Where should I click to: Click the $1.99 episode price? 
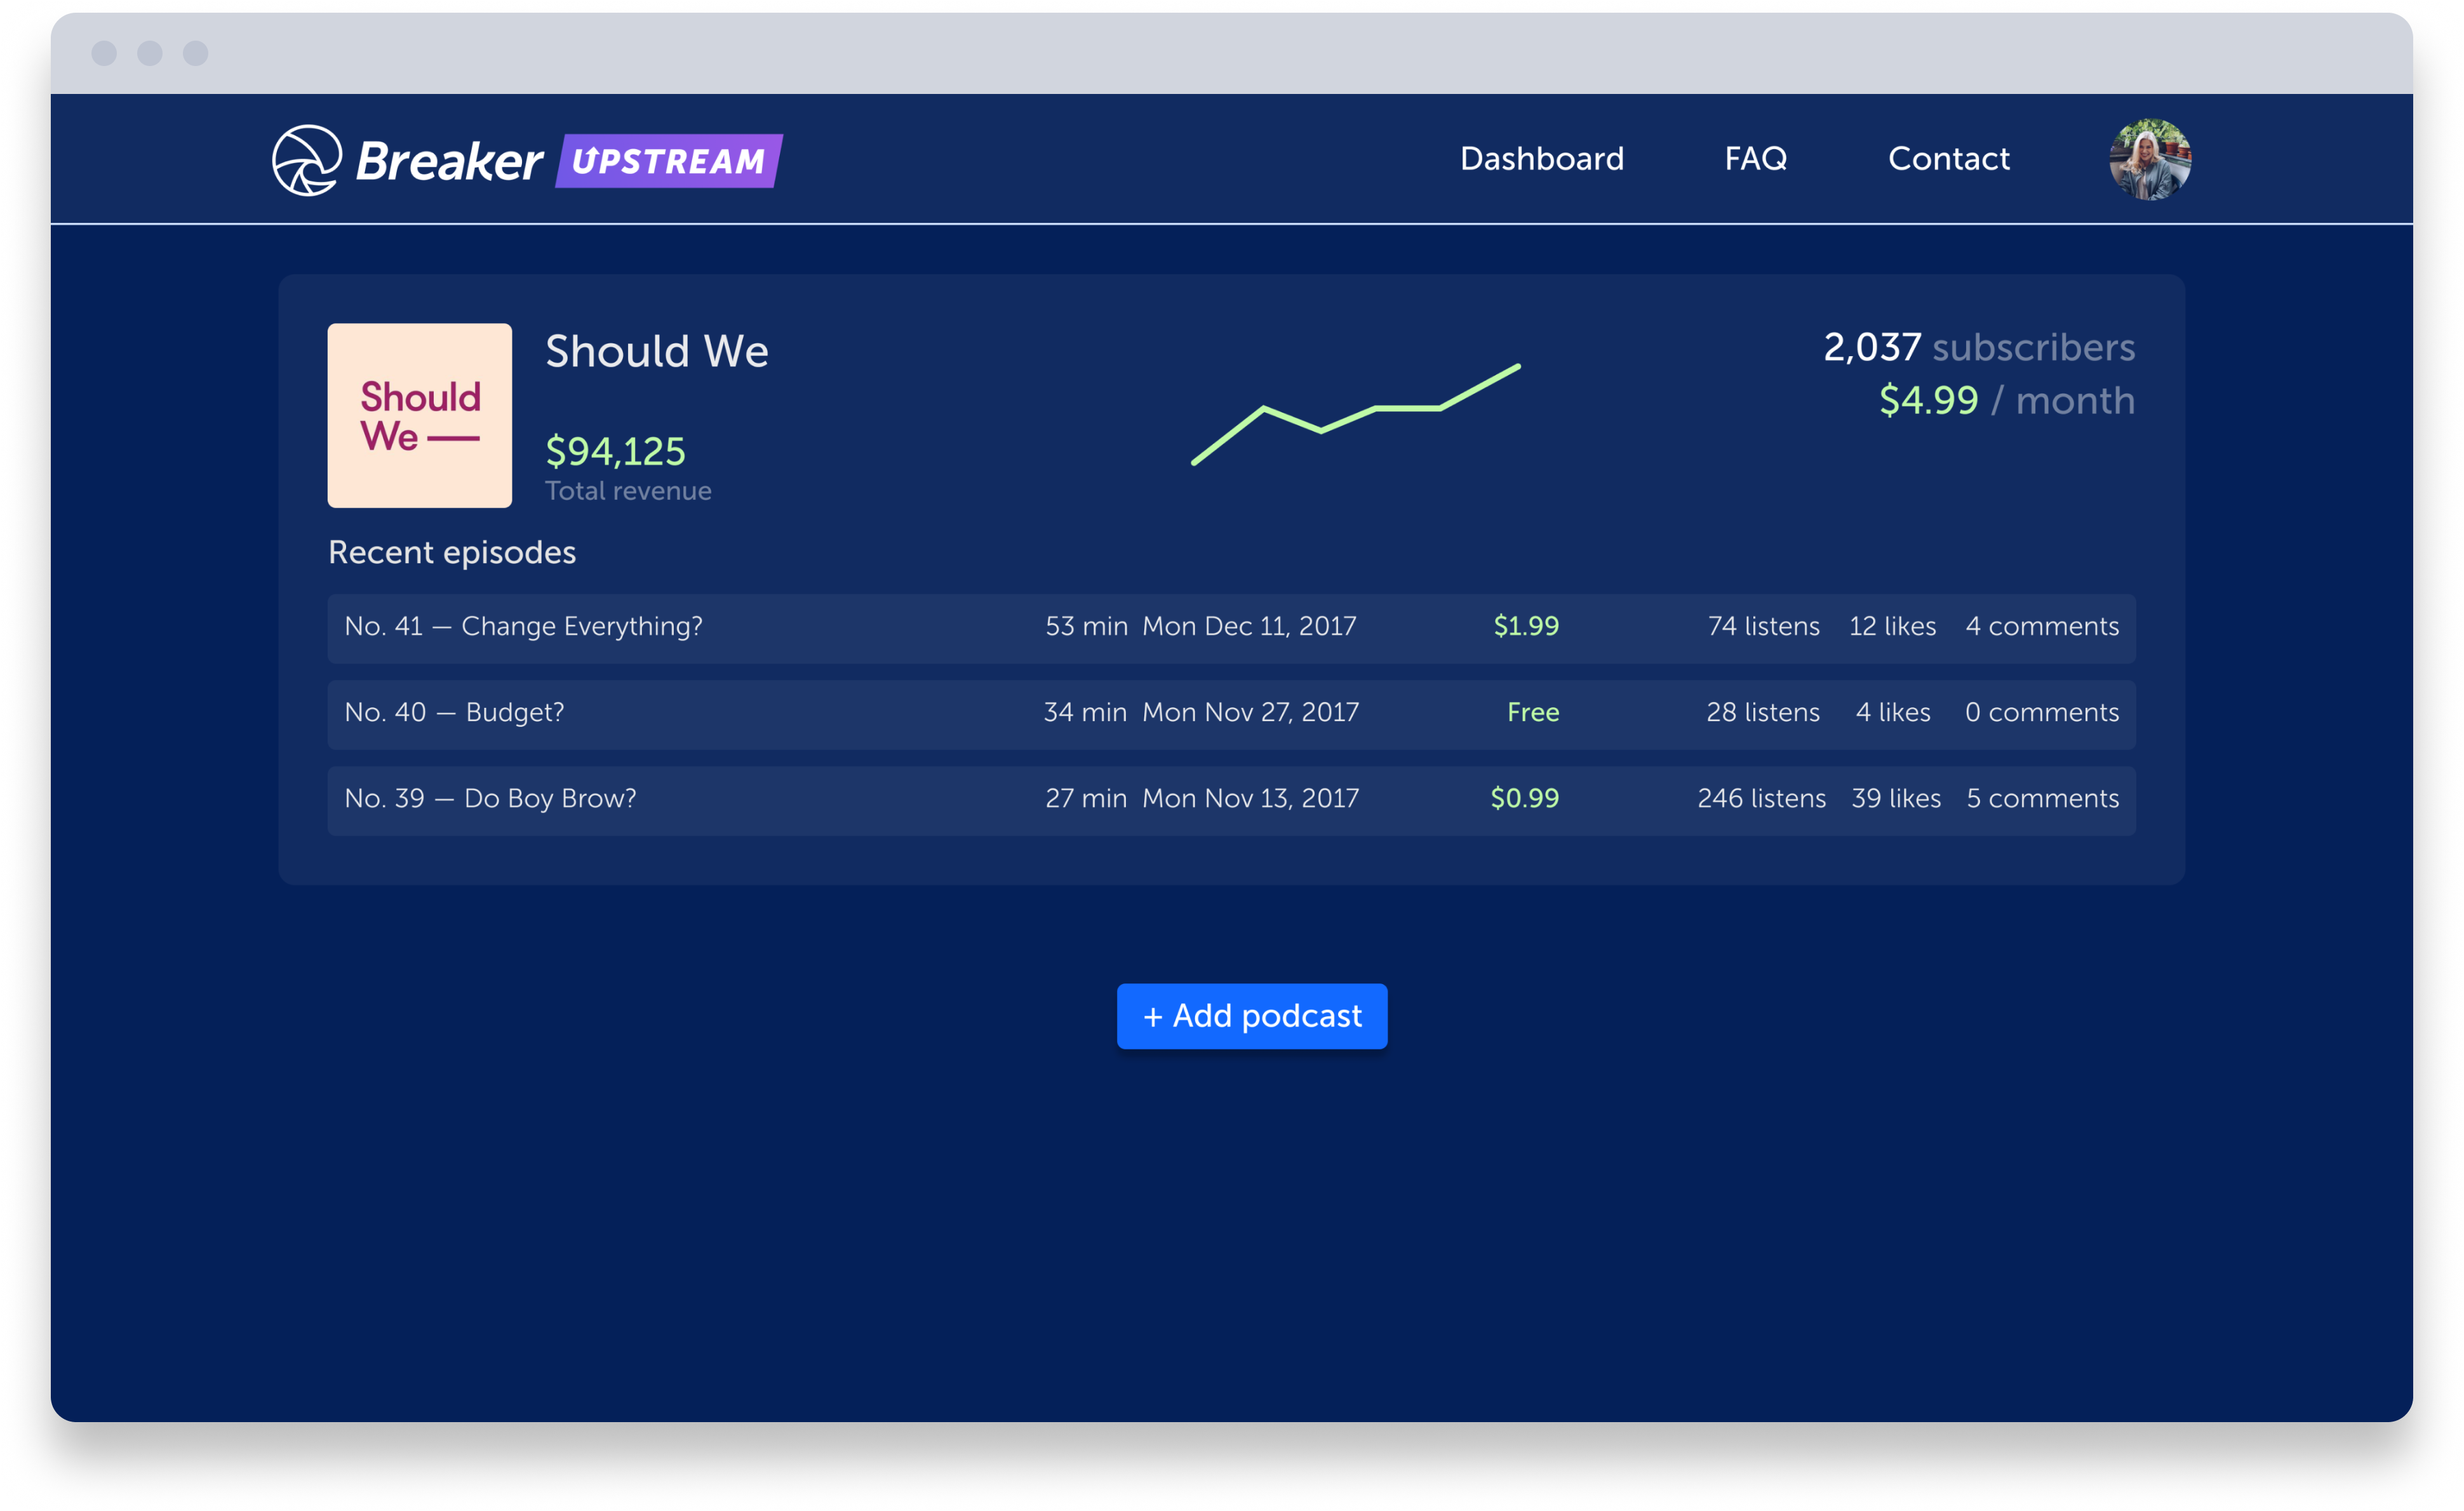pos(1525,627)
